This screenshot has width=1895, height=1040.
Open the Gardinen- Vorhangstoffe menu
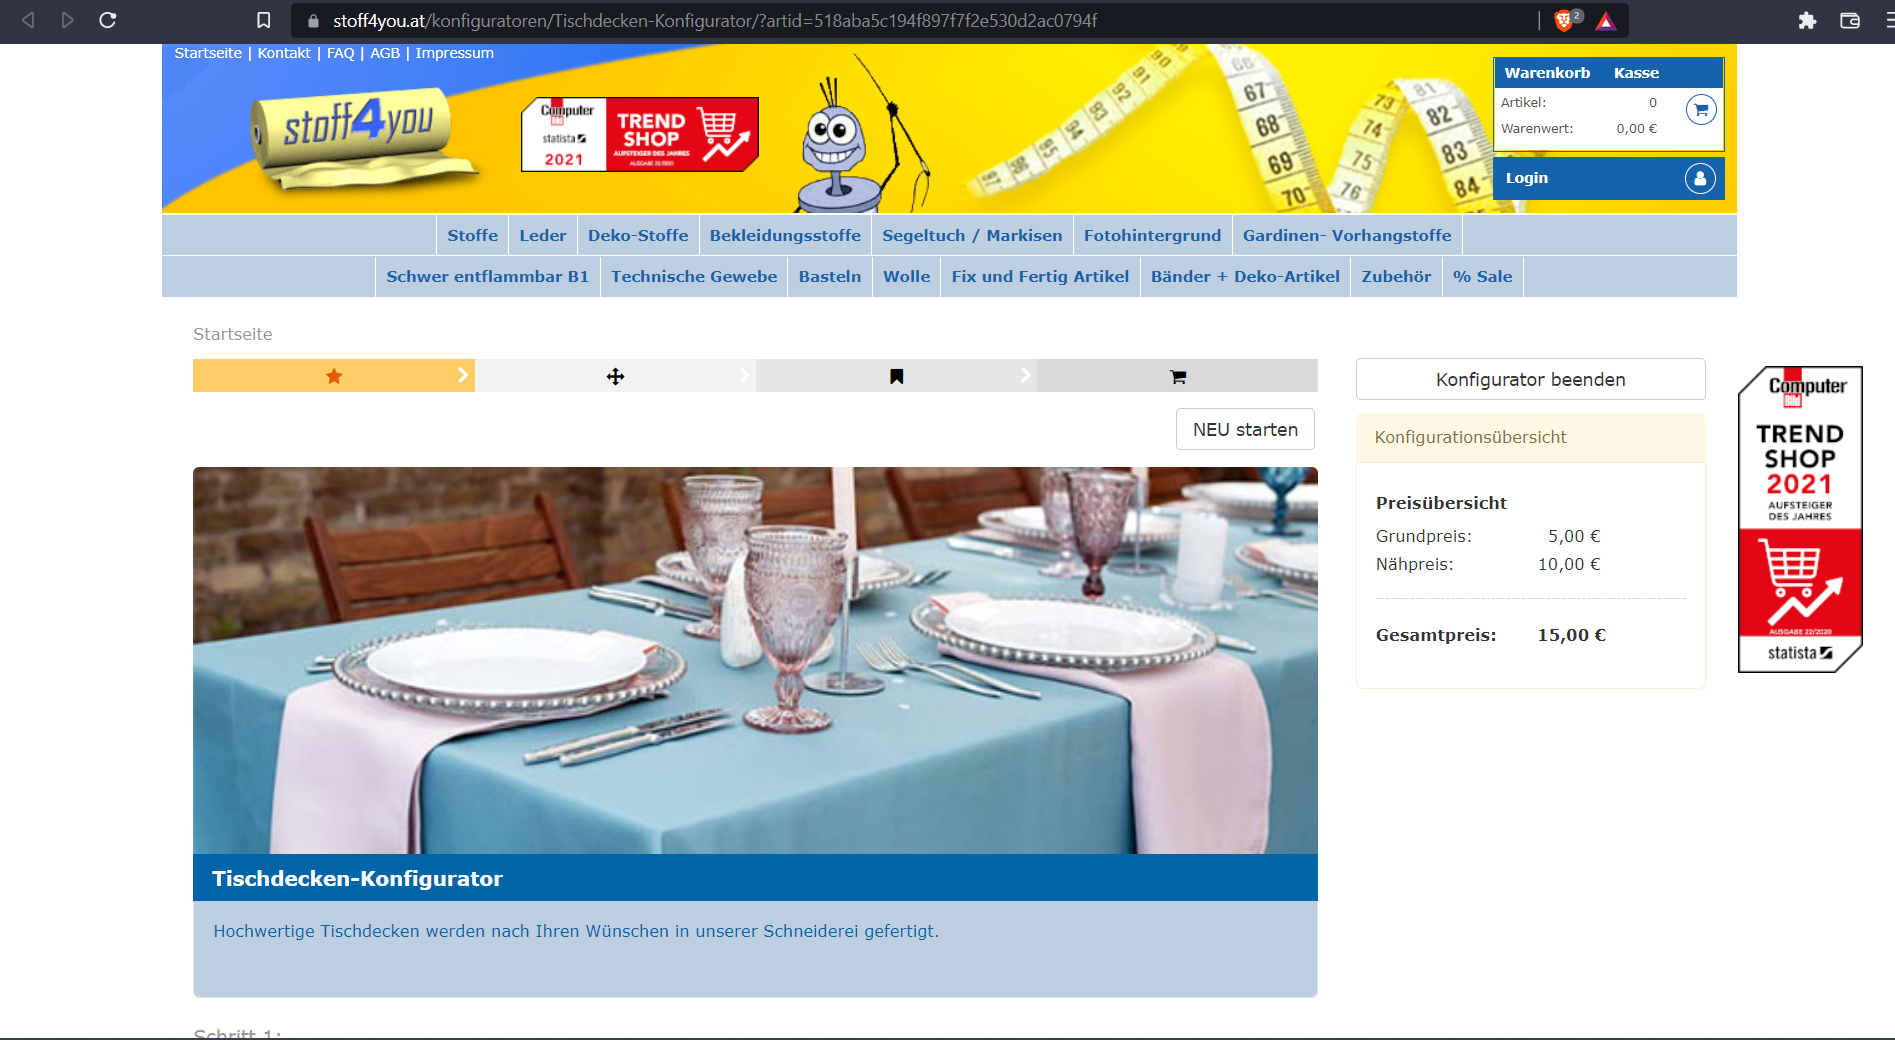(x=1346, y=235)
